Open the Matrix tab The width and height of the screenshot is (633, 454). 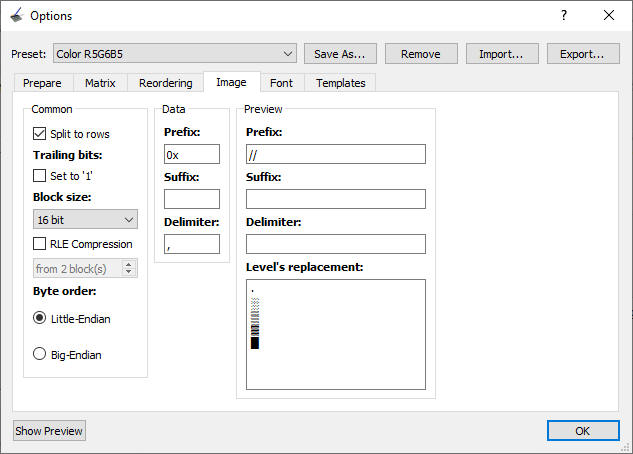100,83
